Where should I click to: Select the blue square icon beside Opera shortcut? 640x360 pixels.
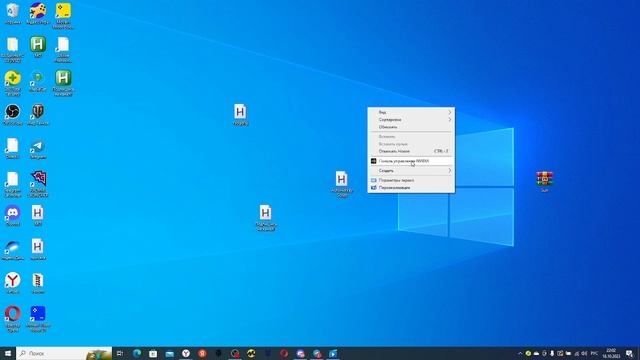point(38,318)
